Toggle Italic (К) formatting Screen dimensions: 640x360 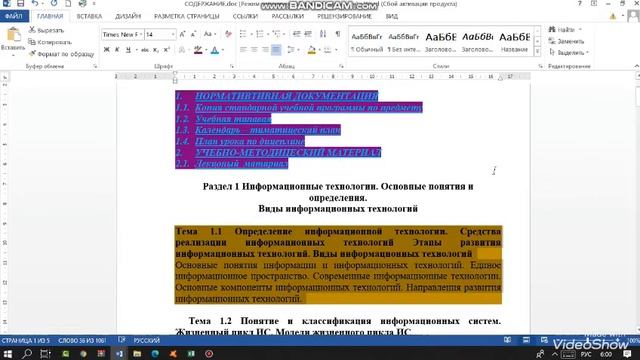point(117,50)
